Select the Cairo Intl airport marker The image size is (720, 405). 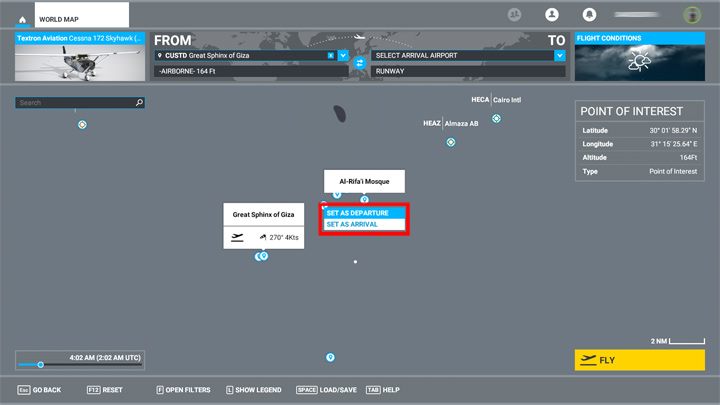click(496, 119)
